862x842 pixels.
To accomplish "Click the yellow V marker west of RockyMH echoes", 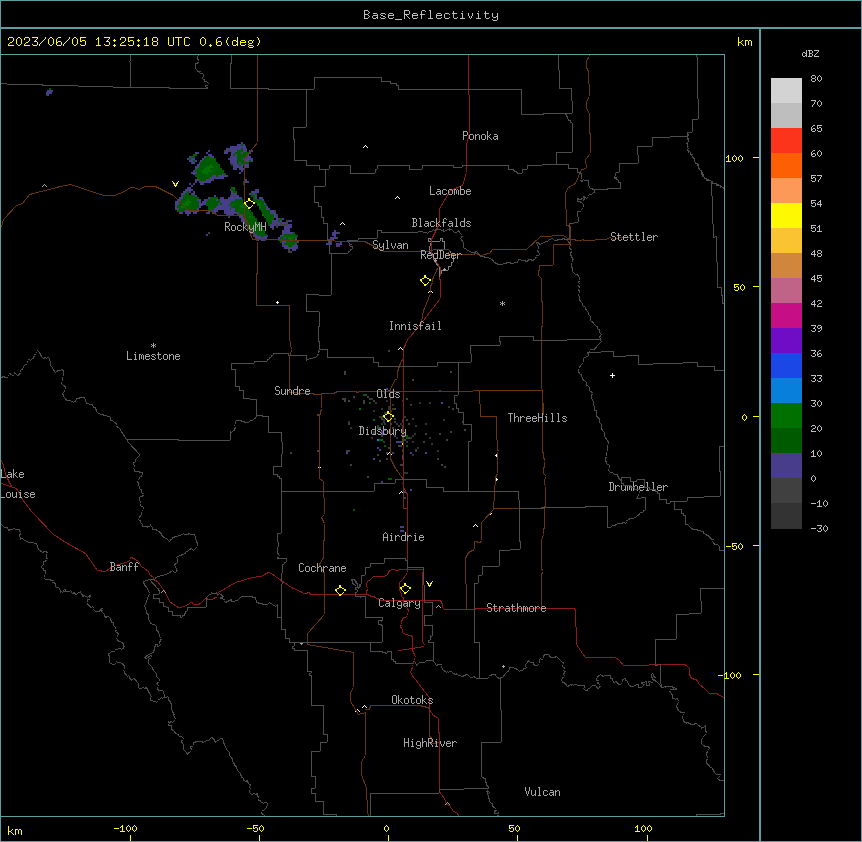I will tap(175, 184).
